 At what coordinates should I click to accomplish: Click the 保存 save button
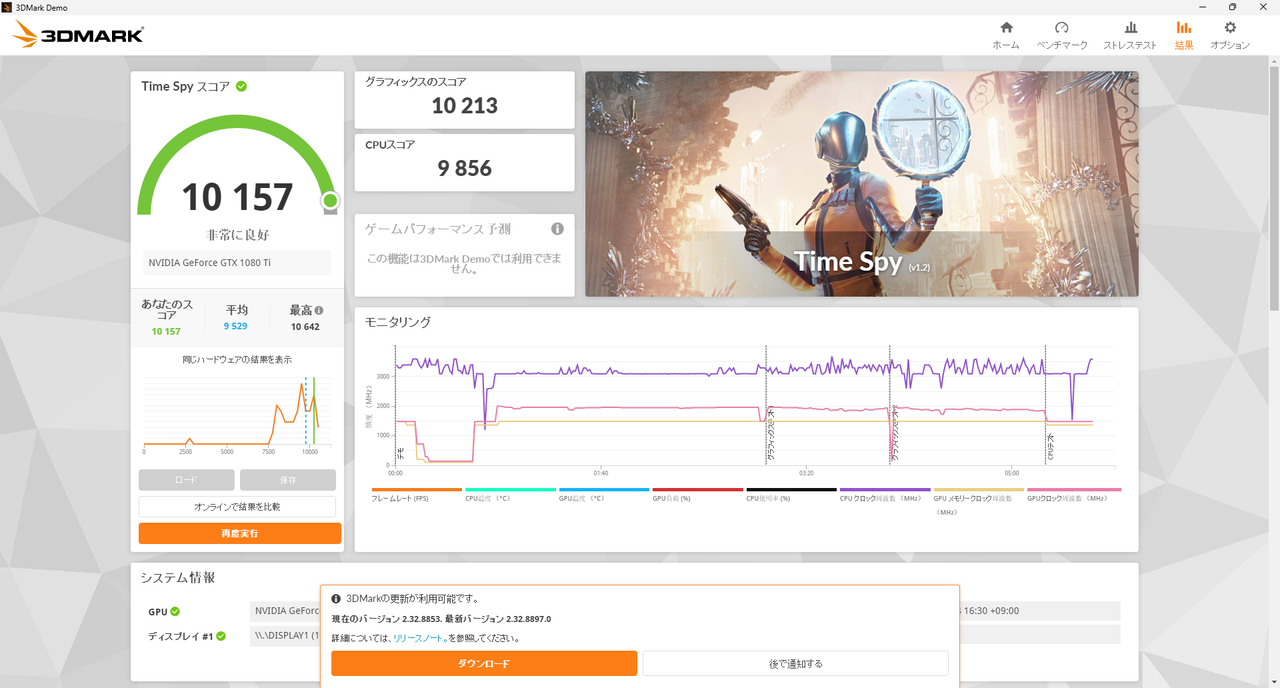(288, 480)
